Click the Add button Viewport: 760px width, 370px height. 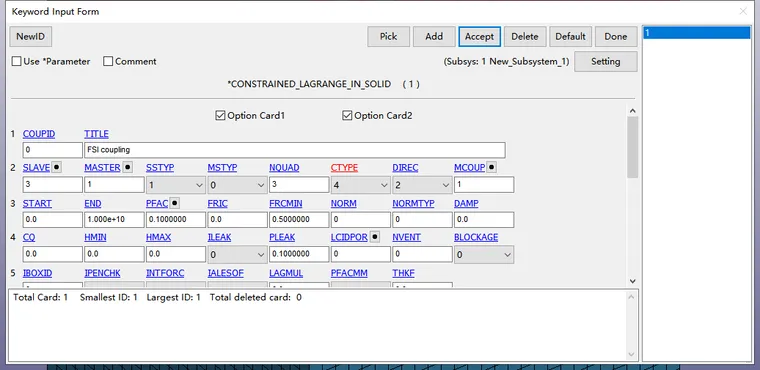pos(434,36)
